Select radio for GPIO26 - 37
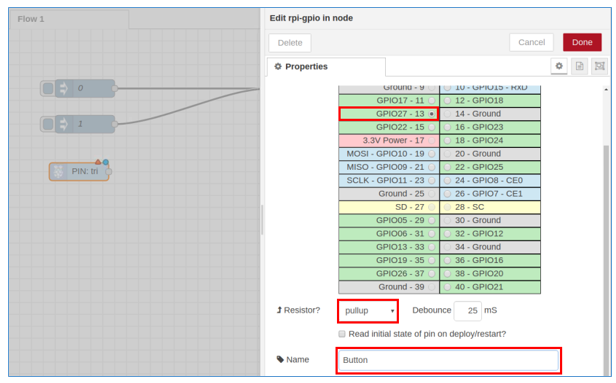616x383 pixels. coord(432,274)
